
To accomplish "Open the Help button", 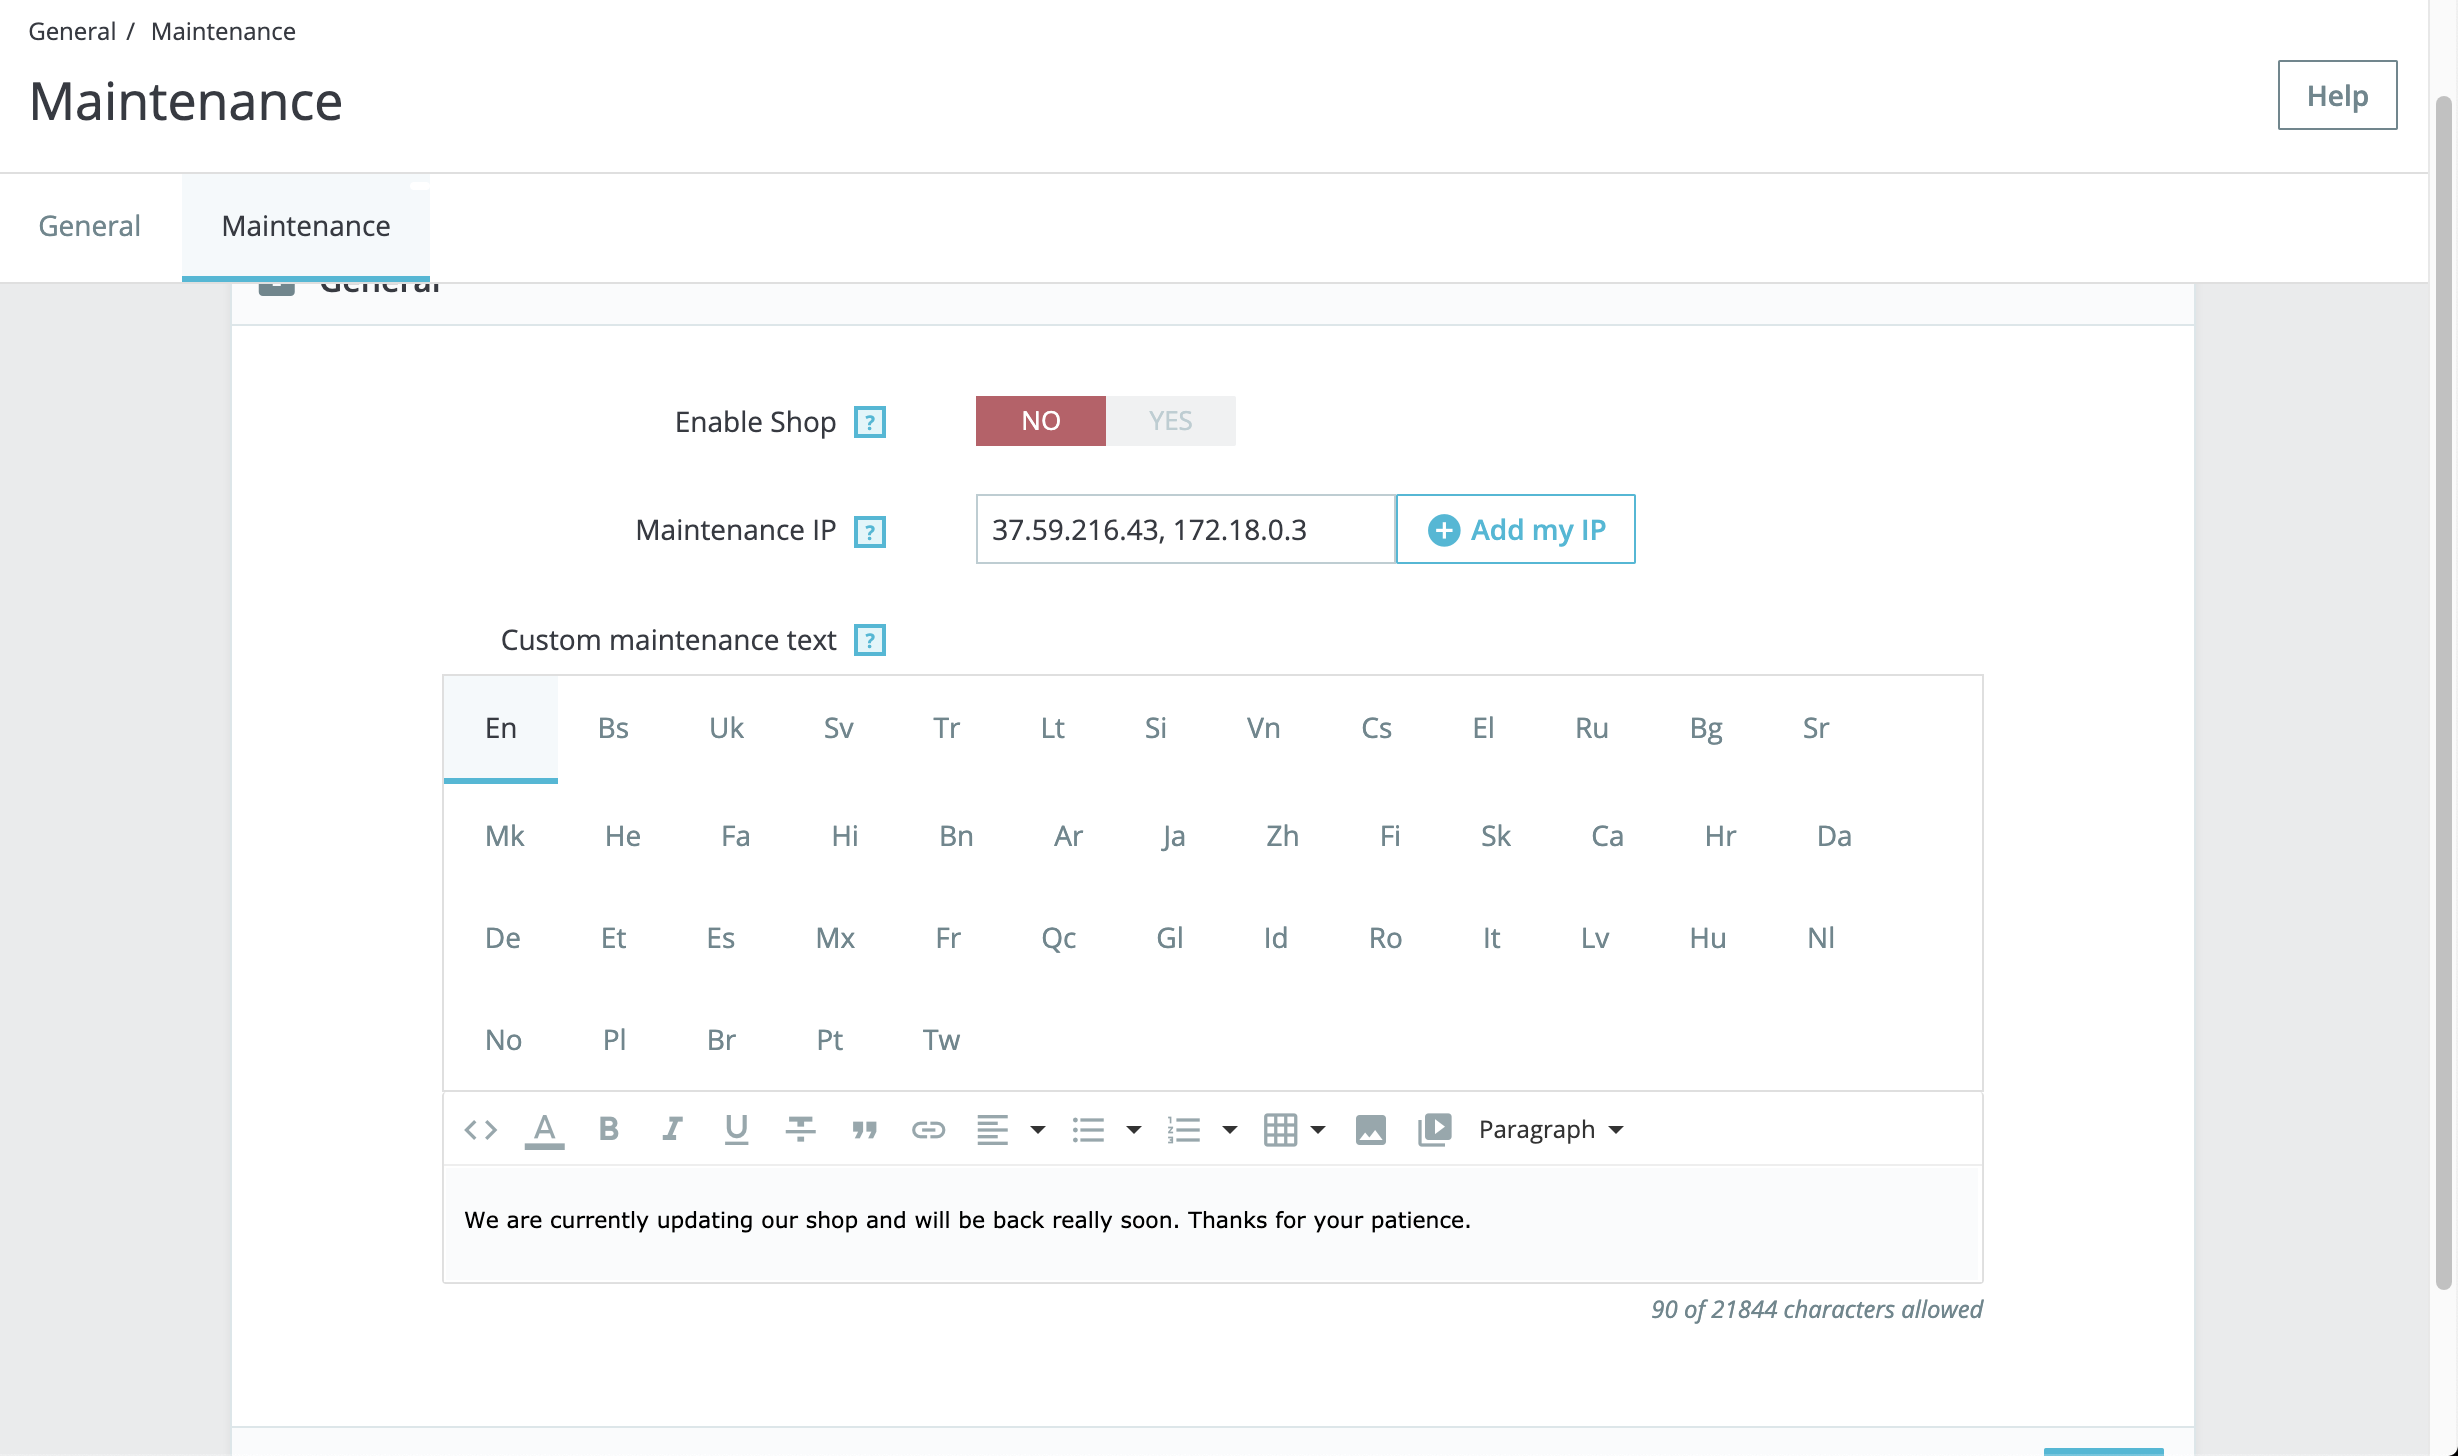I will tap(2336, 96).
